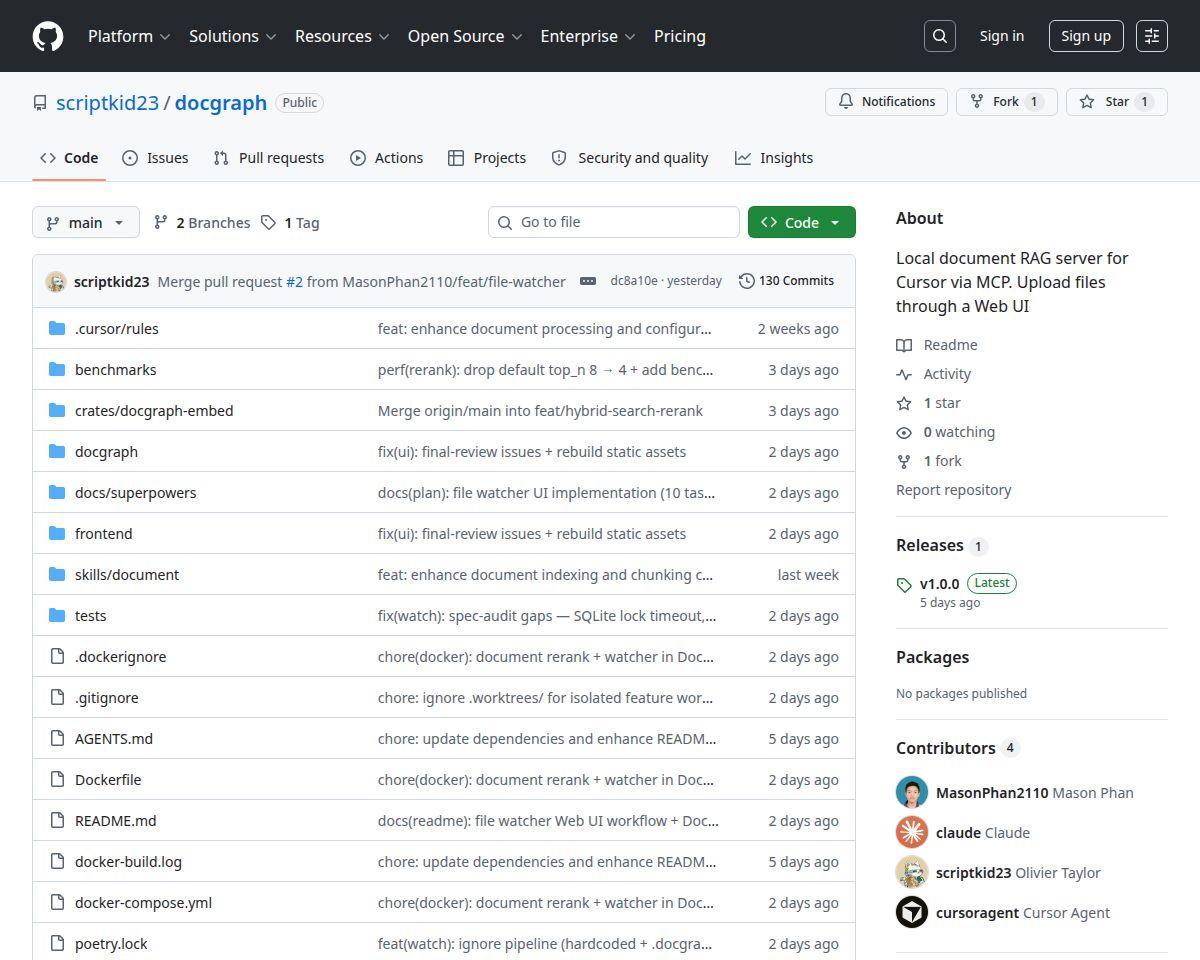
Task: Open the Insights tab
Action: point(774,158)
